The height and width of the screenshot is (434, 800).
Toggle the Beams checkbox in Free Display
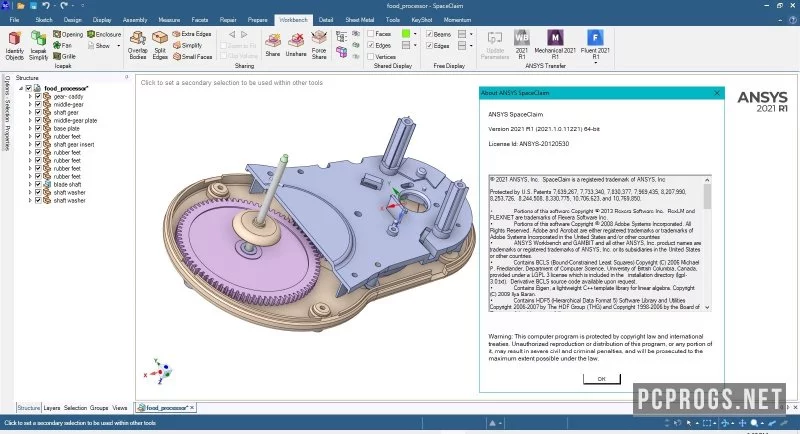click(429, 34)
